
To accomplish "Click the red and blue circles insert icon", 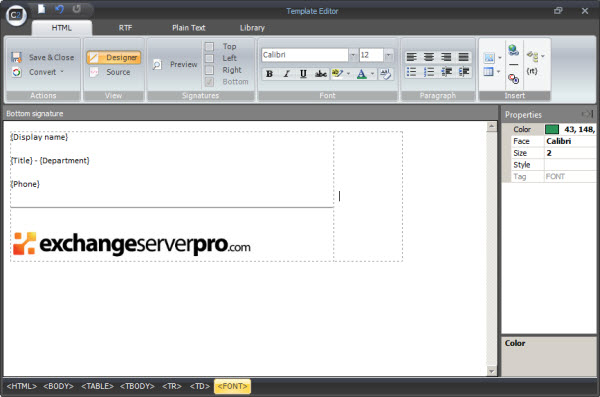I will point(514,79).
